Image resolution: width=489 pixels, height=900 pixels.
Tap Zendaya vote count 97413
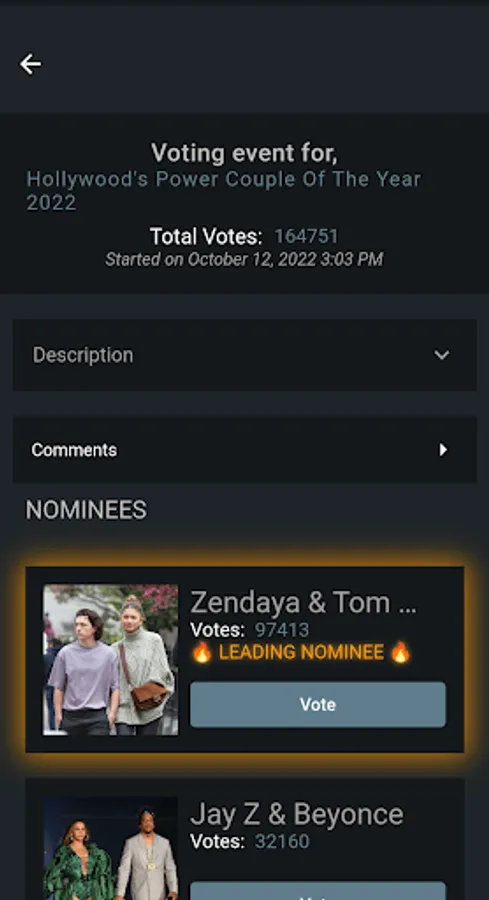click(282, 630)
